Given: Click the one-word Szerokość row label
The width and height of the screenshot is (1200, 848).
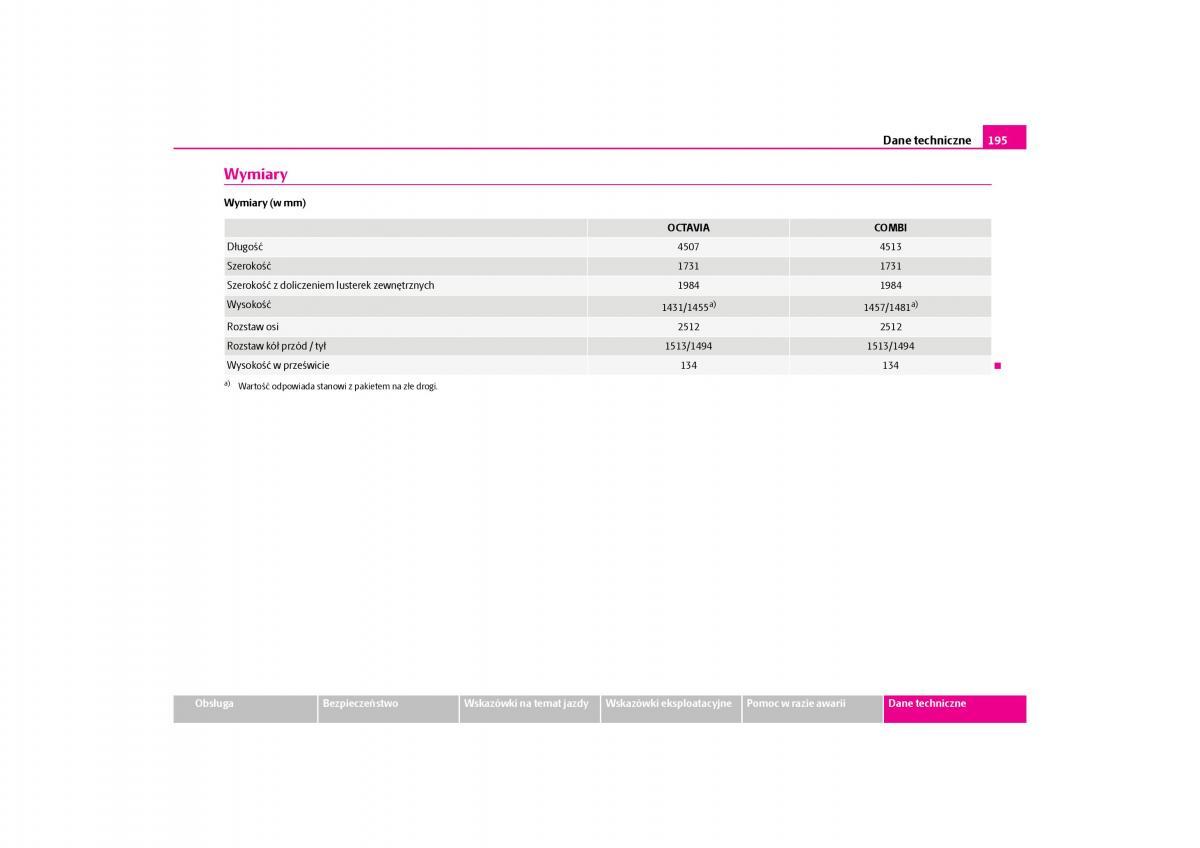Looking at the screenshot, I should coord(249,266).
